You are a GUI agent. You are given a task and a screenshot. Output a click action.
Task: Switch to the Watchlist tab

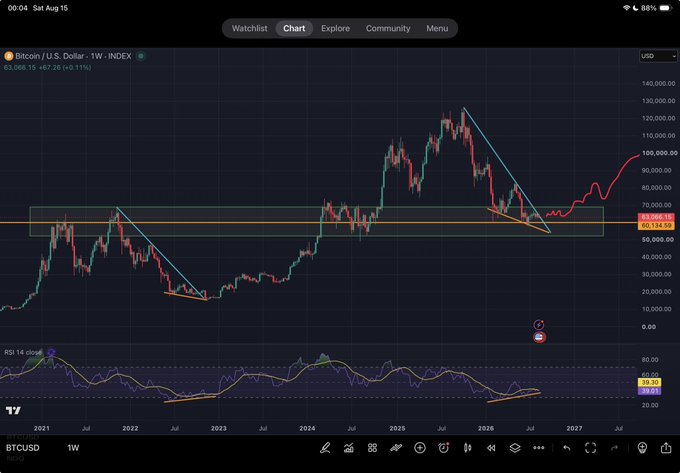[x=249, y=28]
